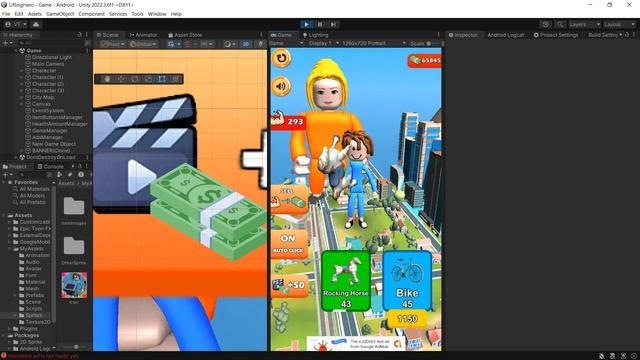Viewport: 640px width, 360px height.
Task: Open the Component menu
Action: coord(91,14)
